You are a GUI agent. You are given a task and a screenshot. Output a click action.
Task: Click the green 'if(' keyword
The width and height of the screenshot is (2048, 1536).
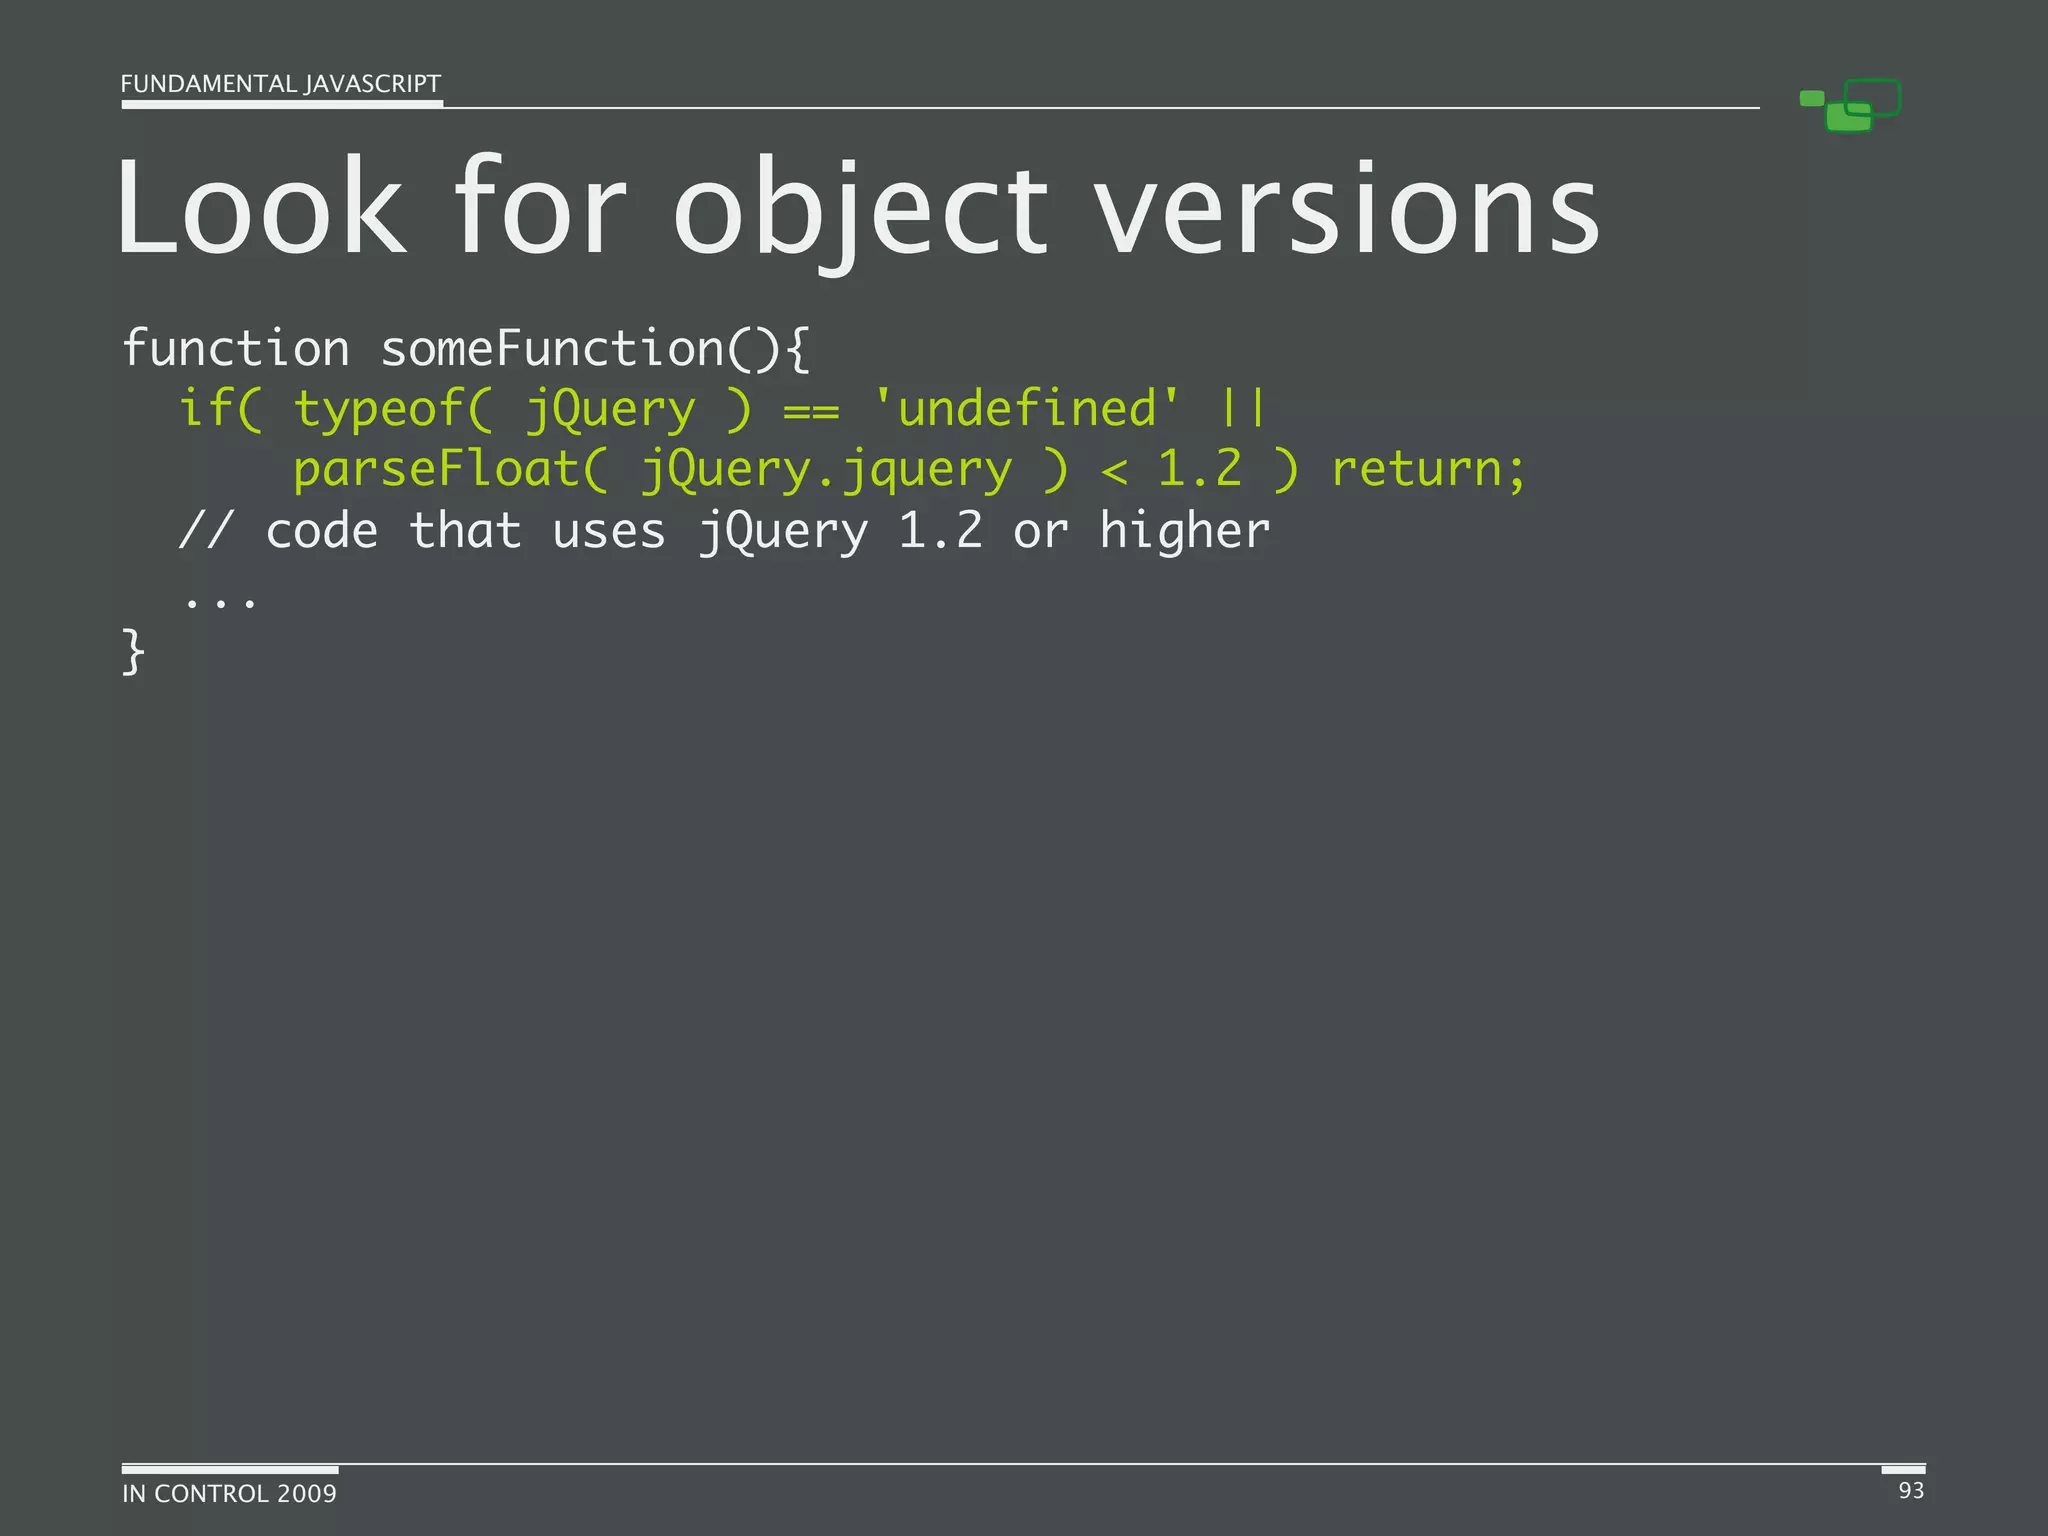pyautogui.click(x=220, y=409)
